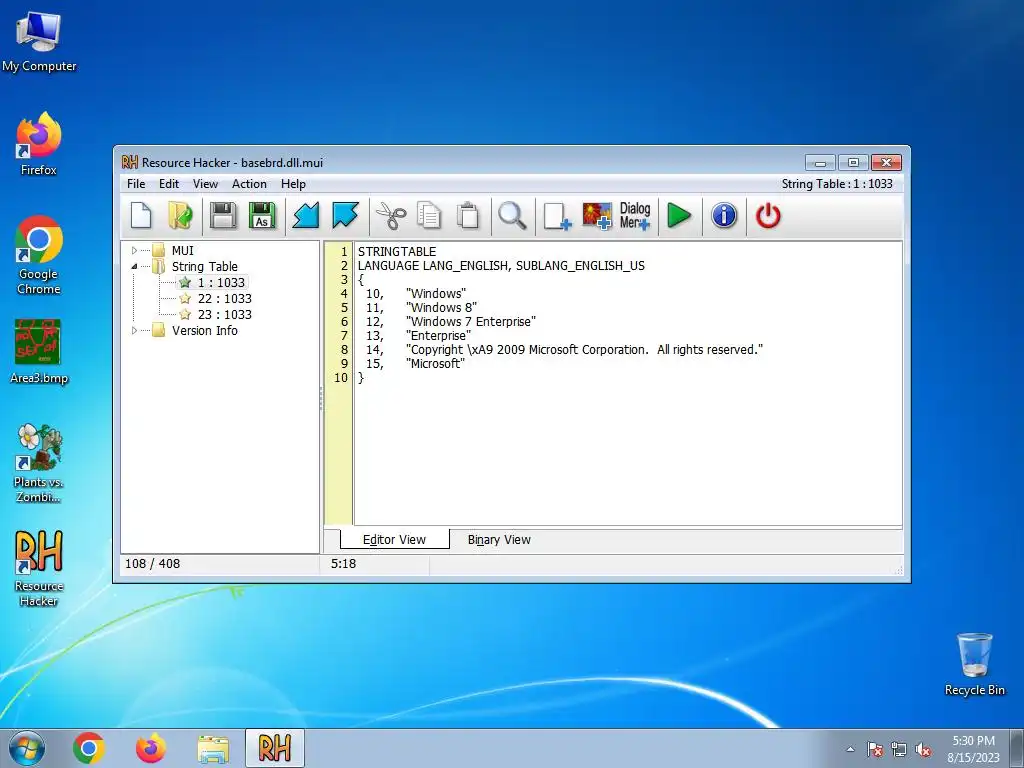Open Find with the magnifying glass icon
Screen dimensions: 1024x768
(x=512, y=216)
